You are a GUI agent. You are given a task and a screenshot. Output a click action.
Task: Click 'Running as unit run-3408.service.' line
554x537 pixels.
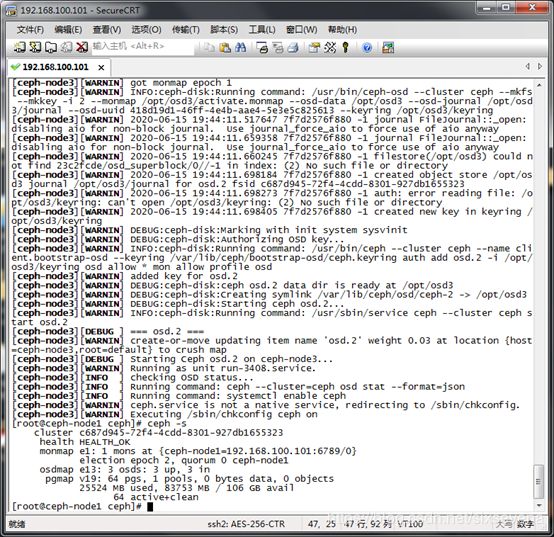pos(223,368)
